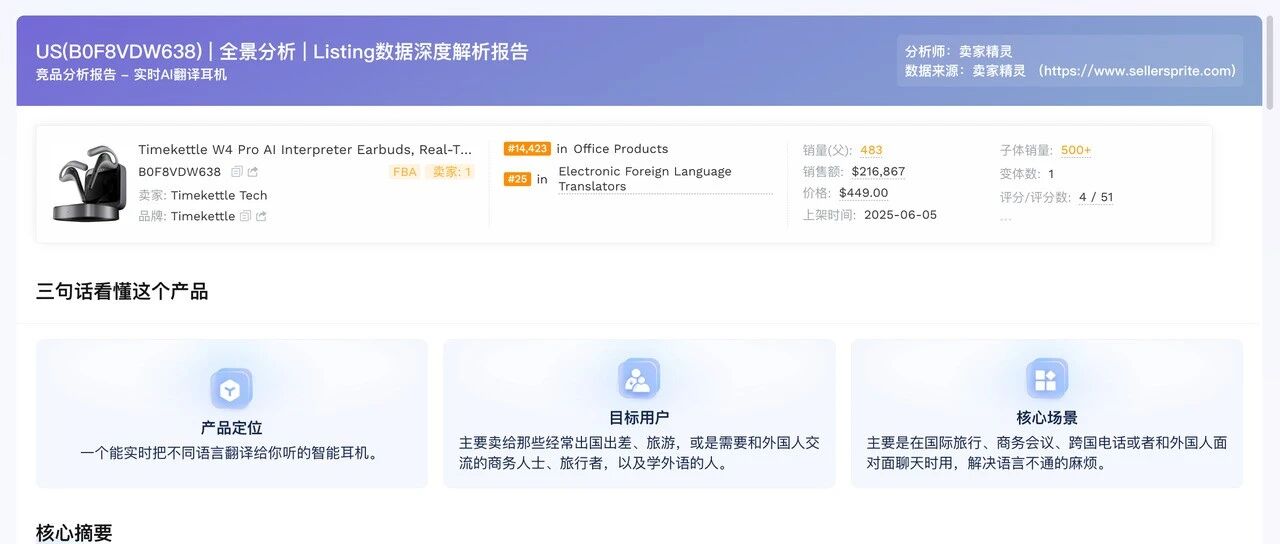The width and height of the screenshot is (1280, 544).
Task: Open ASIN external link icon beside B0F8VDW638
Action: click(x=253, y=172)
